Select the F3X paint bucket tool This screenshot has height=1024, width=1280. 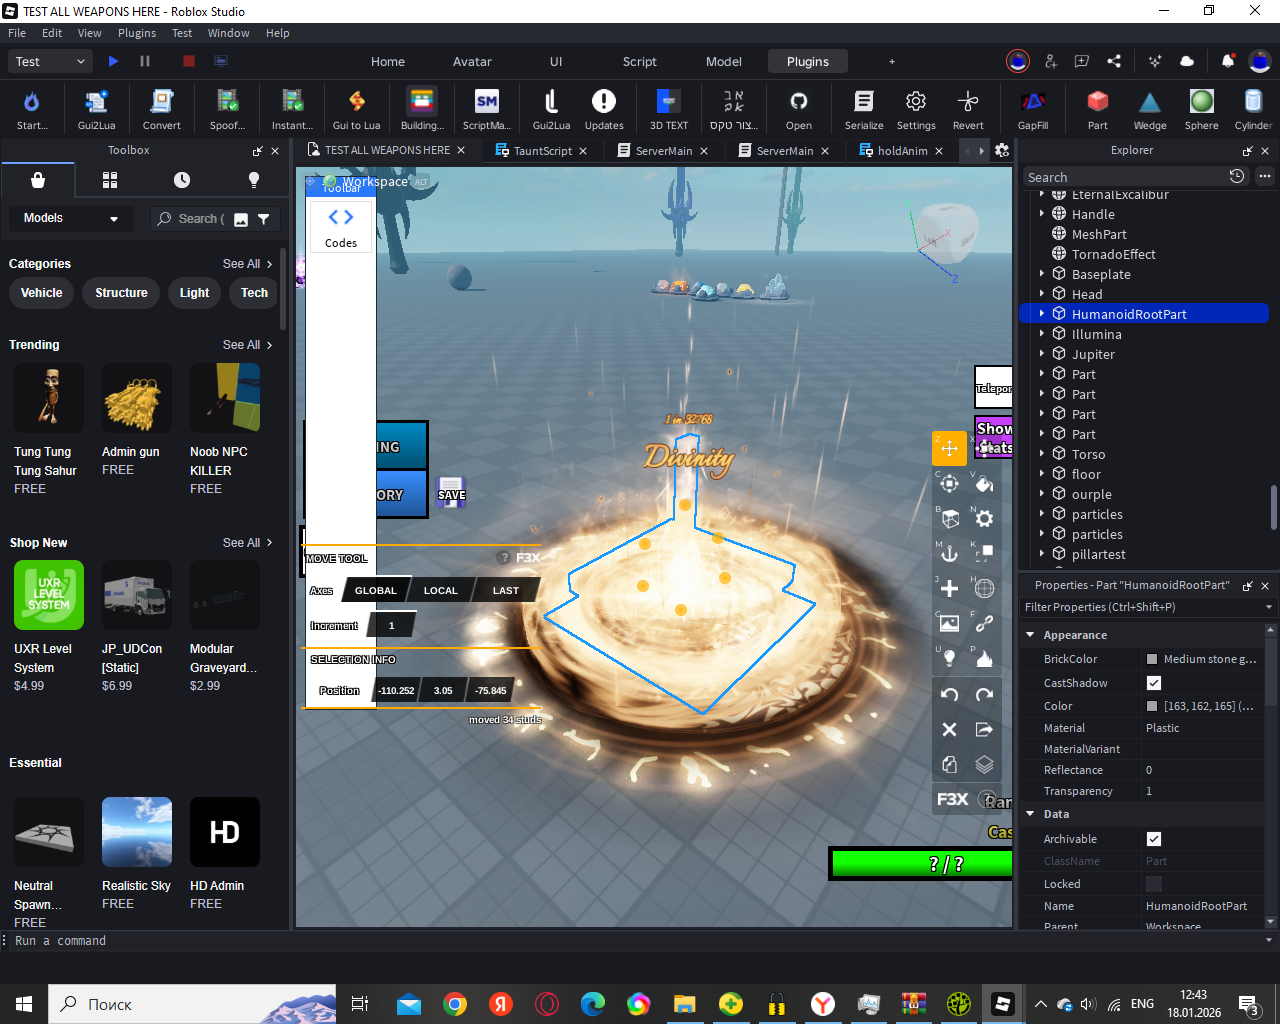click(x=984, y=484)
